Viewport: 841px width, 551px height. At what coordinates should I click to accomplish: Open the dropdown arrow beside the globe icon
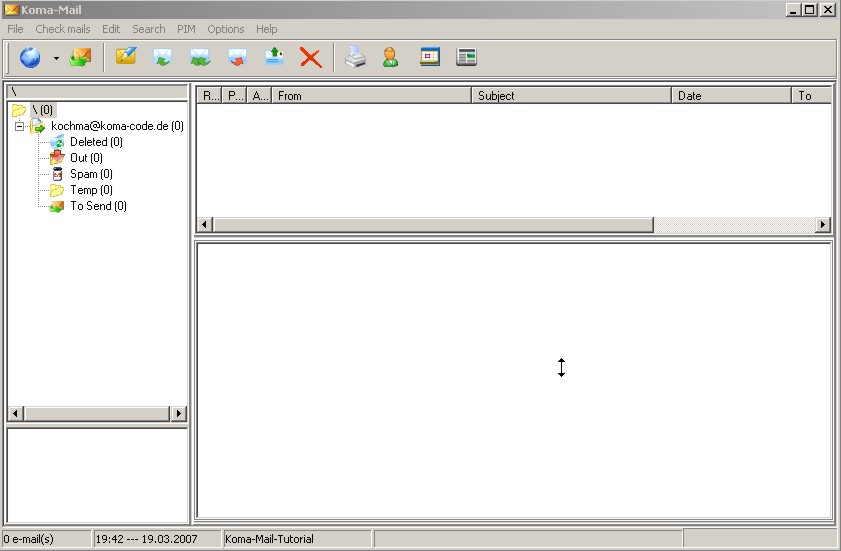tap(56, 58)
